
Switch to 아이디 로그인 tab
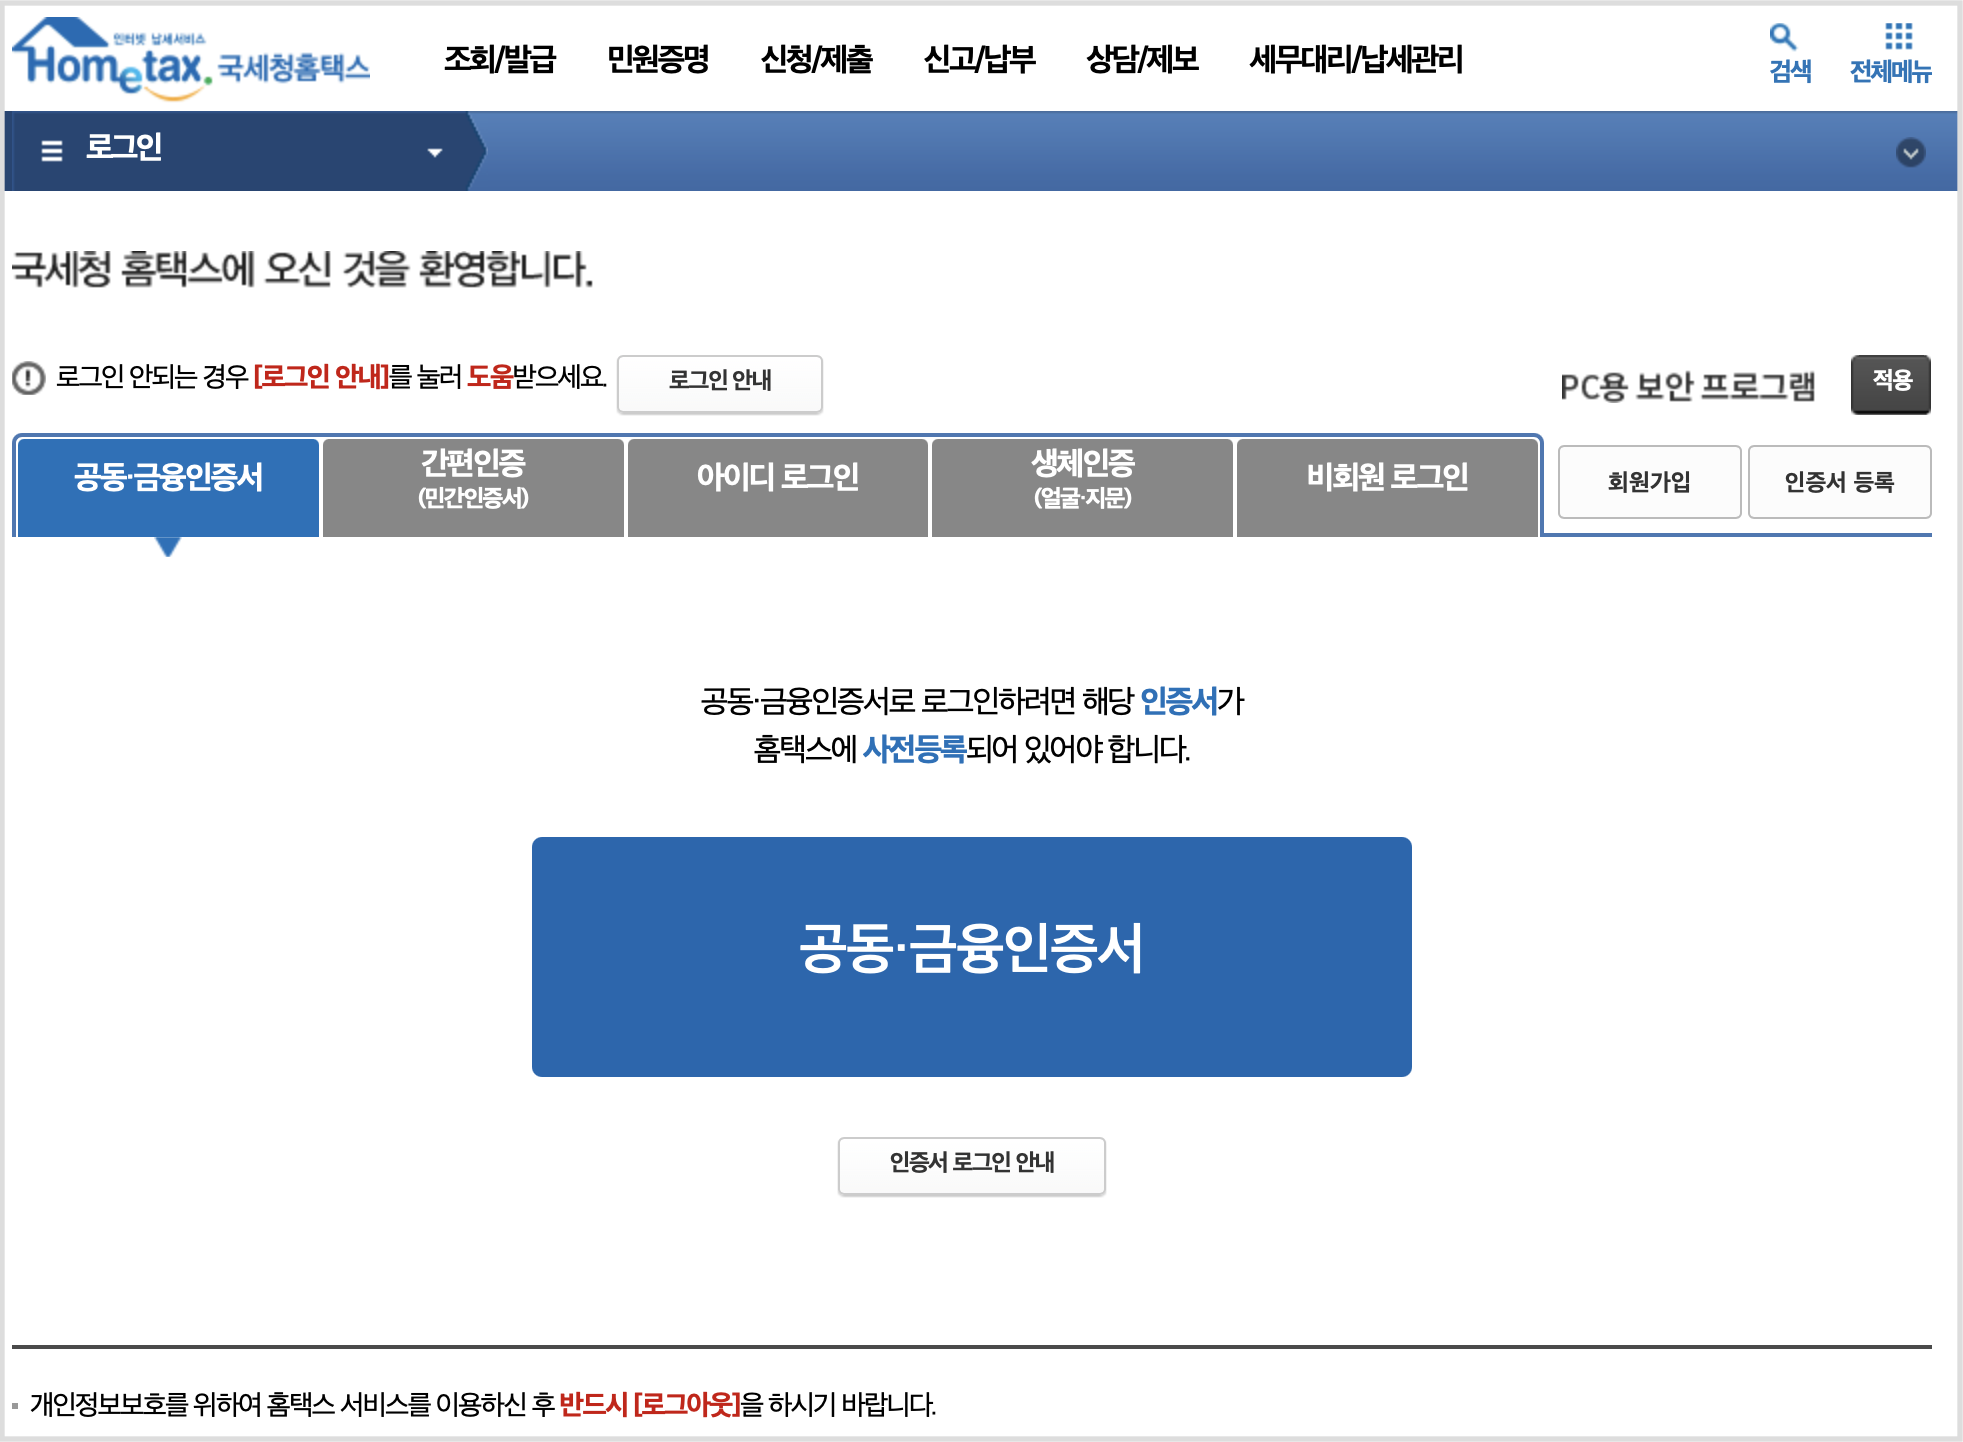[777, 487]
